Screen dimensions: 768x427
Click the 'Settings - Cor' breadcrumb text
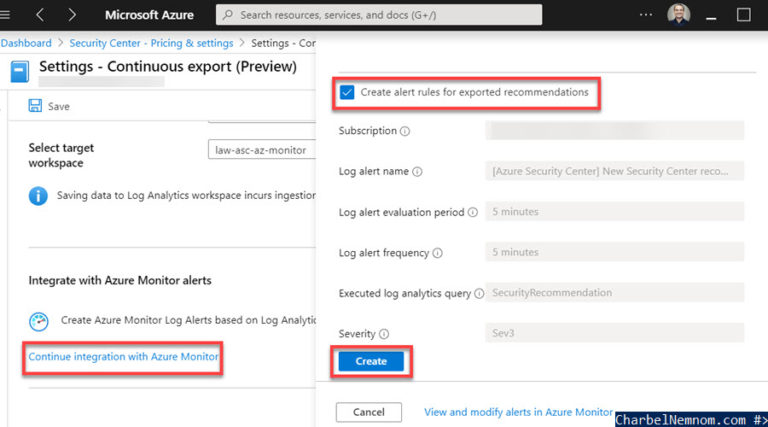point(283,43)
